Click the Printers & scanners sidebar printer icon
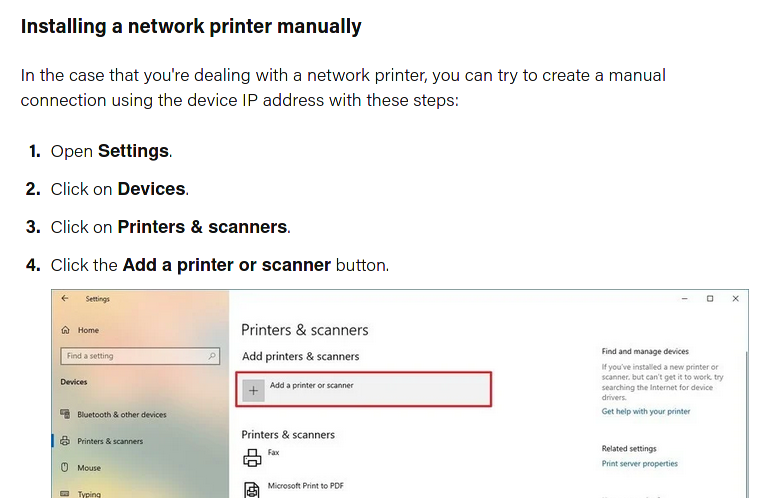 click(x=65, y=441)
